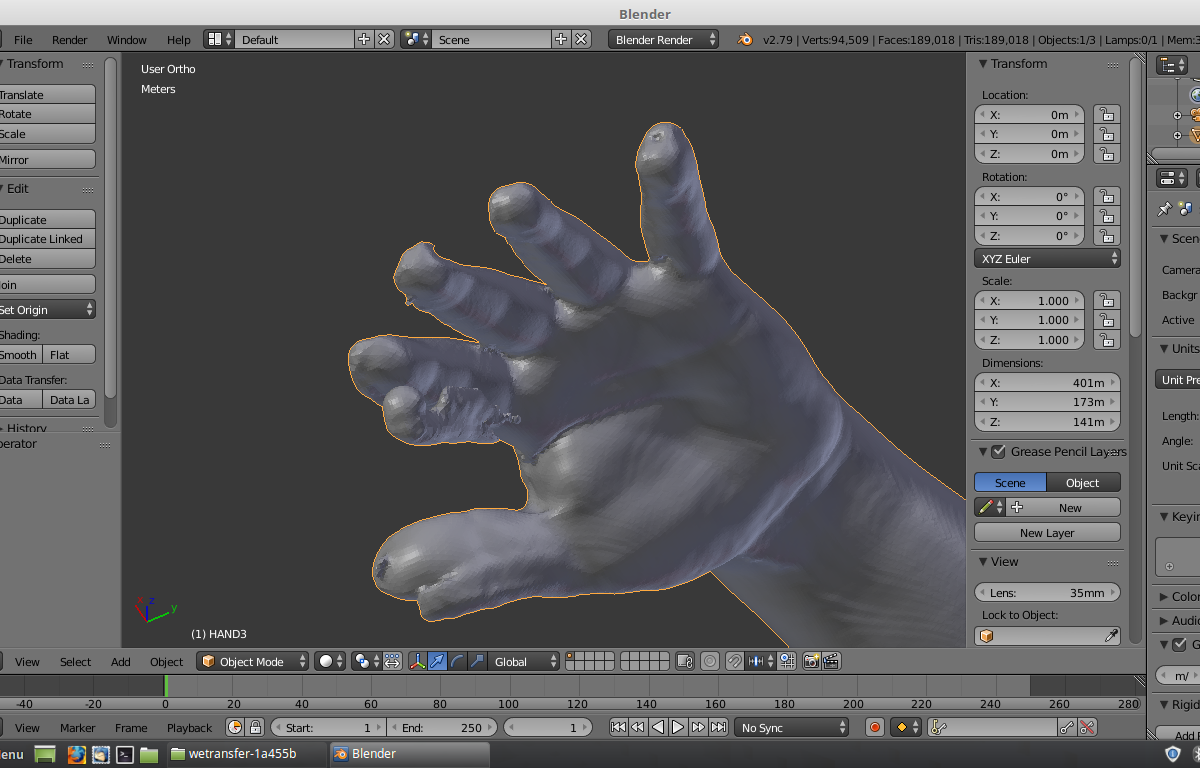Open the XYZ Euler rotation mode dropdown
Screen dimensions: 1200x768
tap(1047, 258)
